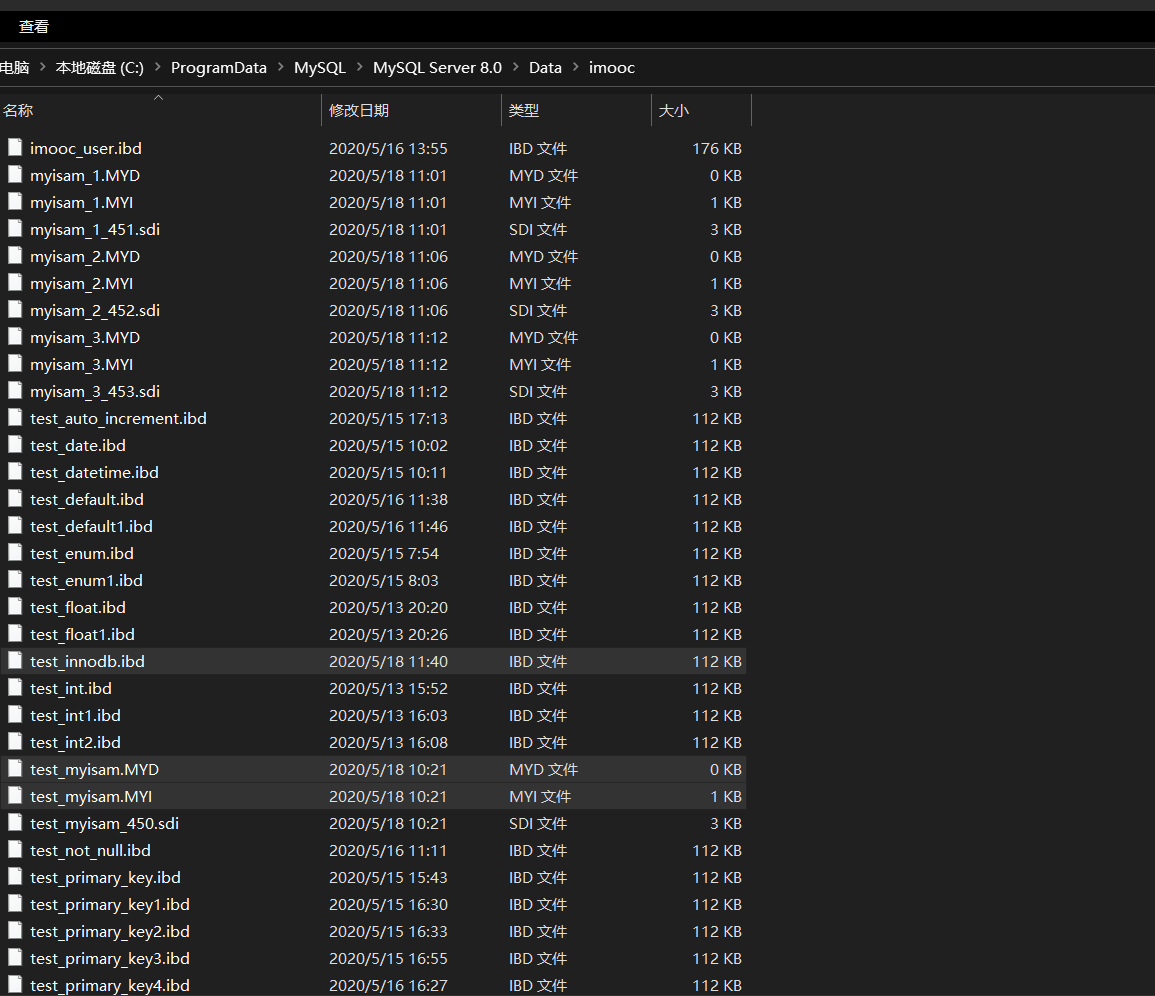Viewport: 1155px width, 996px height.
Task: Select file name test_primary_key2.ibd
Action: tap(110, 932)
